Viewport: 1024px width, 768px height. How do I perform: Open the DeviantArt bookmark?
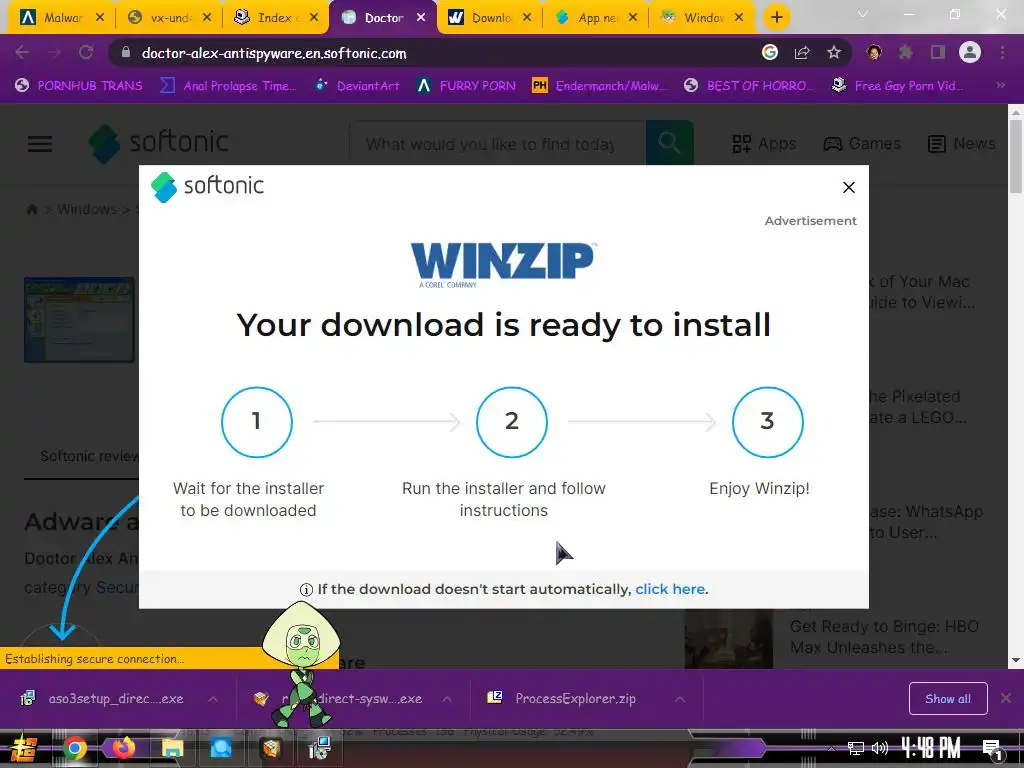tap(357, 86)
